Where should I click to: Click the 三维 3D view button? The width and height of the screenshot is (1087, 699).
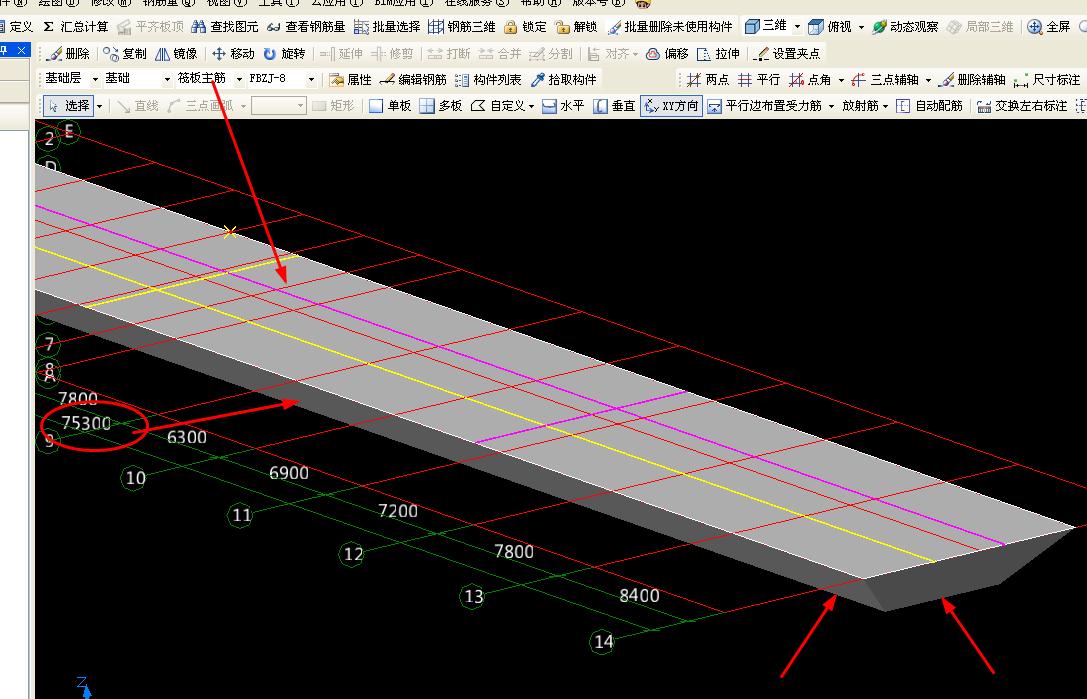coord(766,27)
